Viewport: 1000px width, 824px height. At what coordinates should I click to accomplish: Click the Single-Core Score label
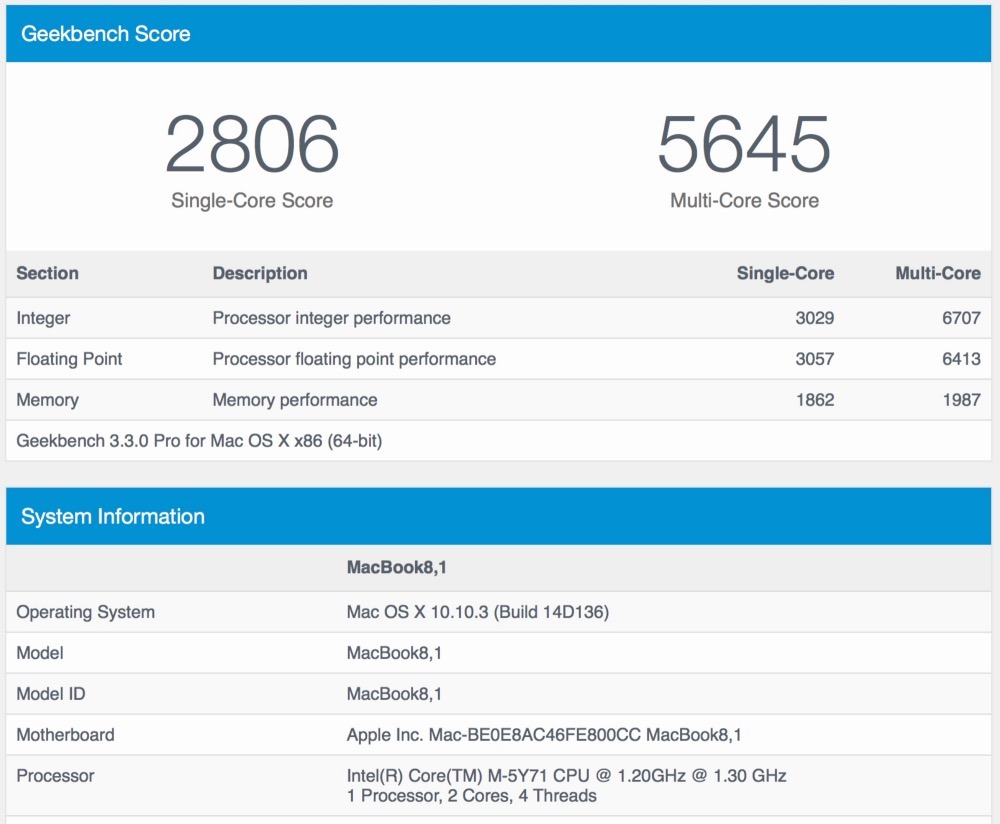pos(252,200)
